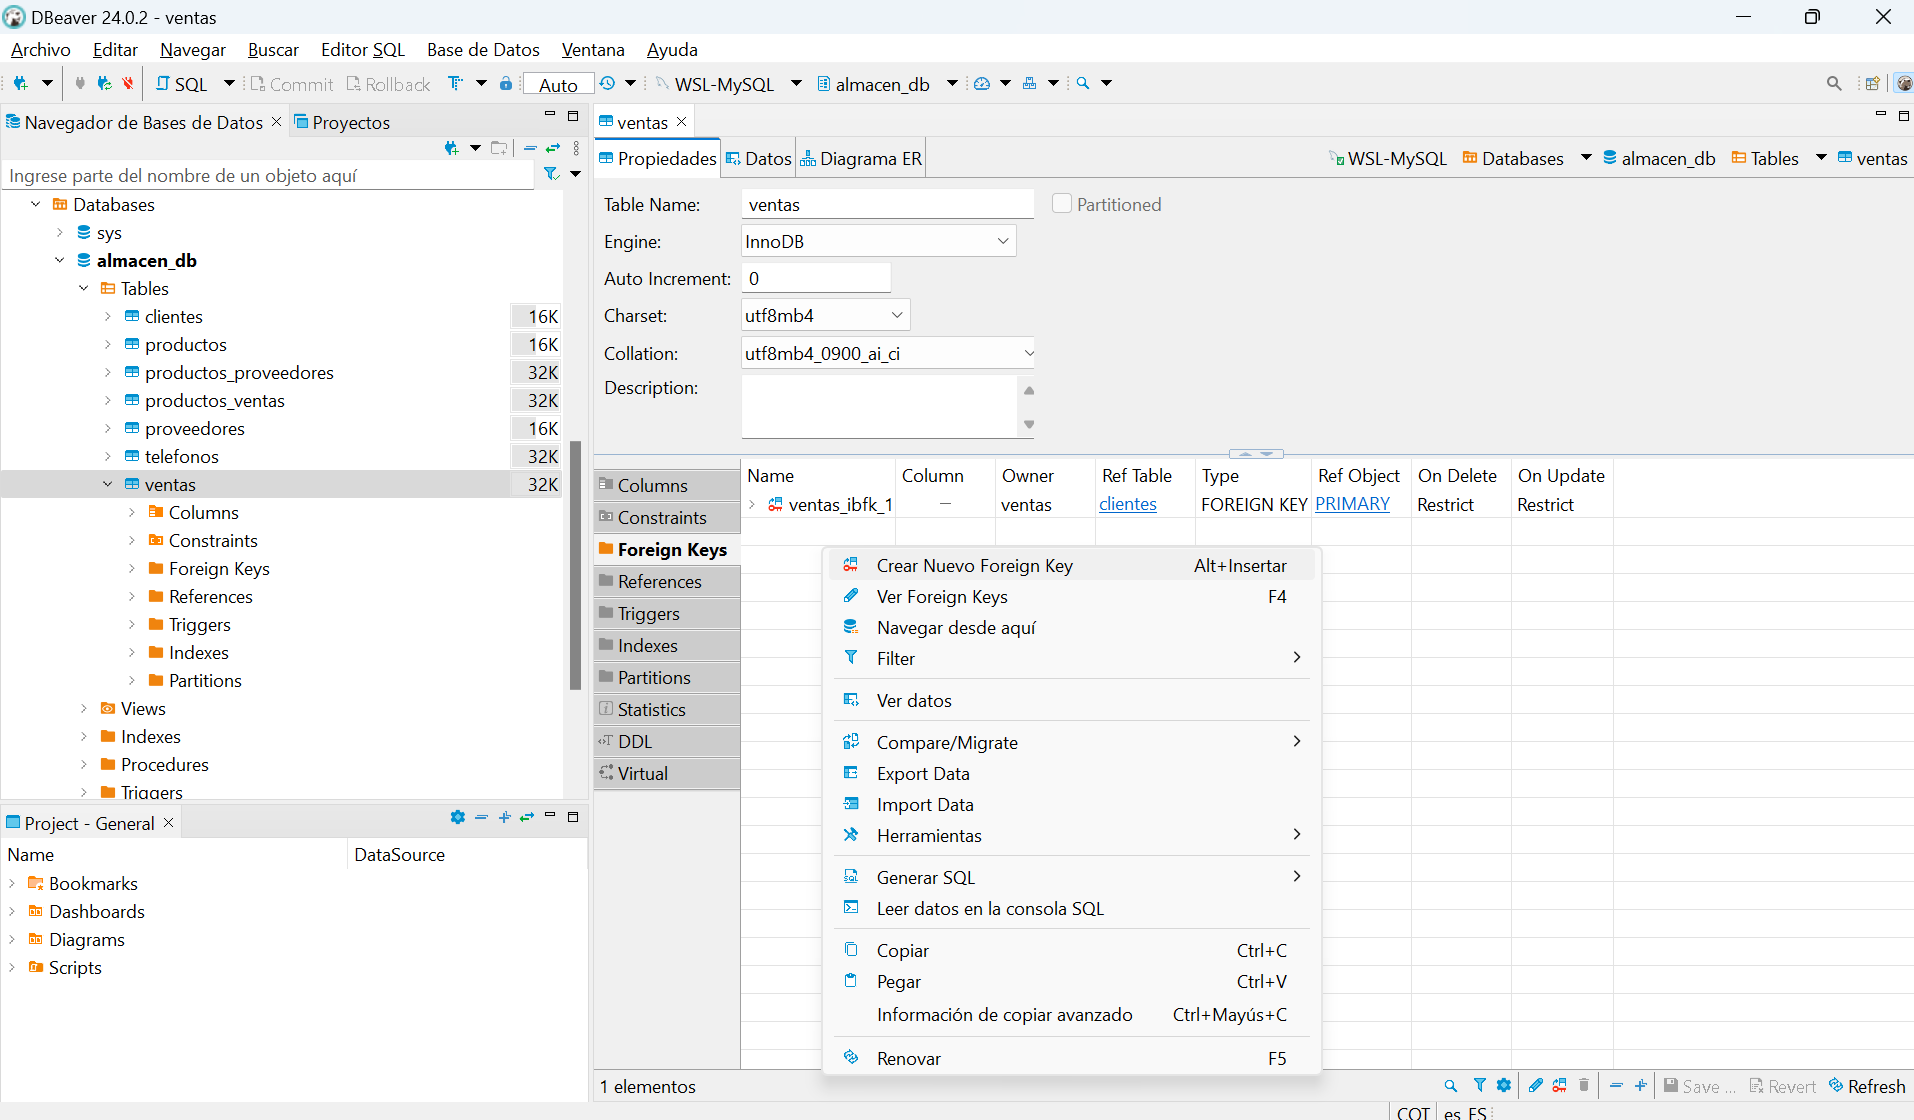Open Generar SQL submenu in context menu

point(1070,877)
